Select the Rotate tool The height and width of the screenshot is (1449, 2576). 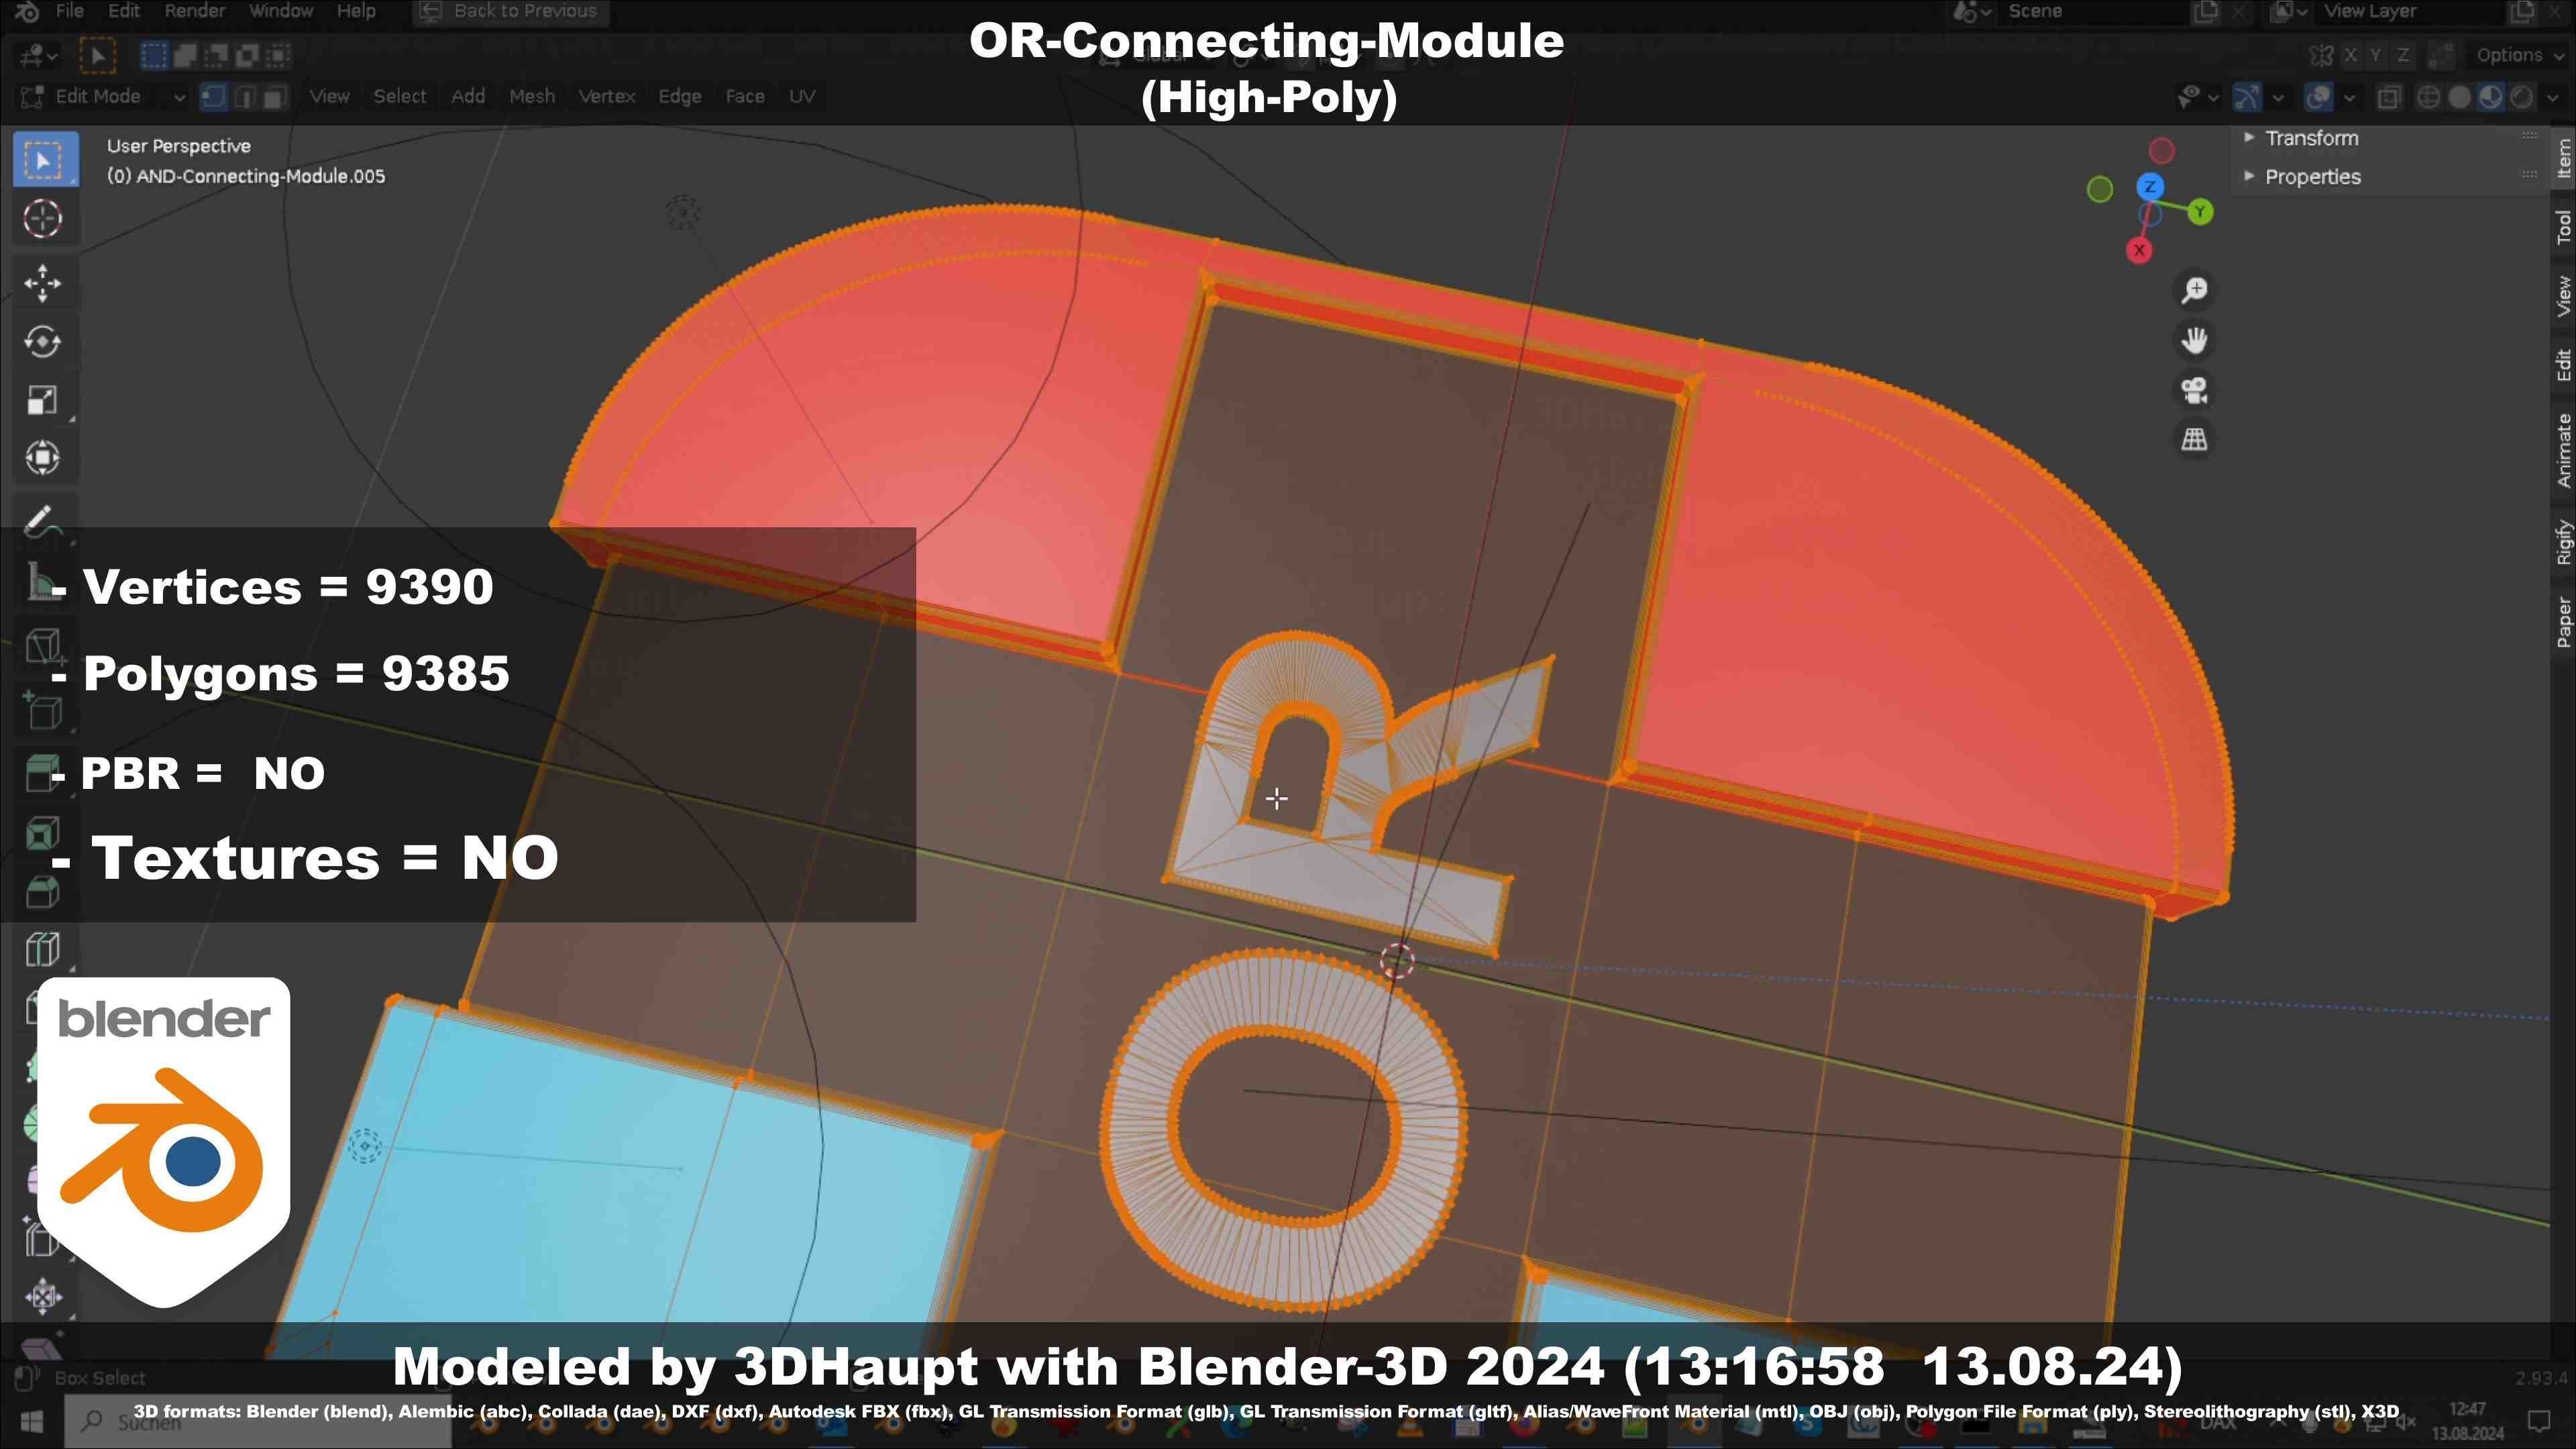[x=43, y=341]
